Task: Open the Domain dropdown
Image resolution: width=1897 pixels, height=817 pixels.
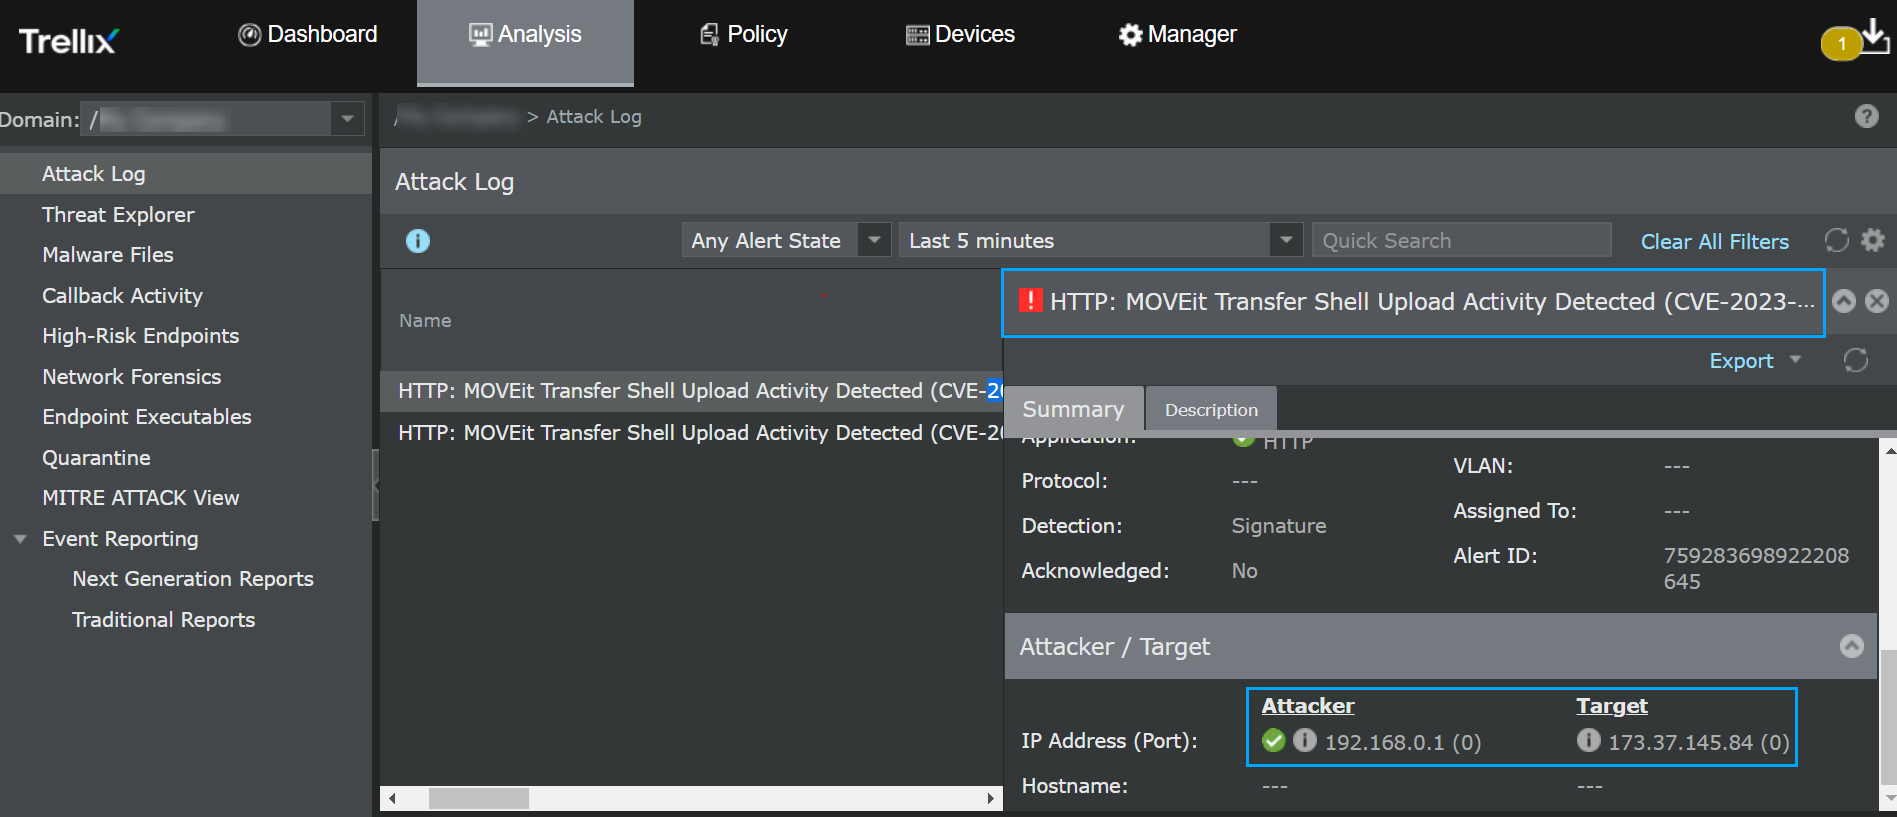Action: pyautogui.click(x=347, y=119)
